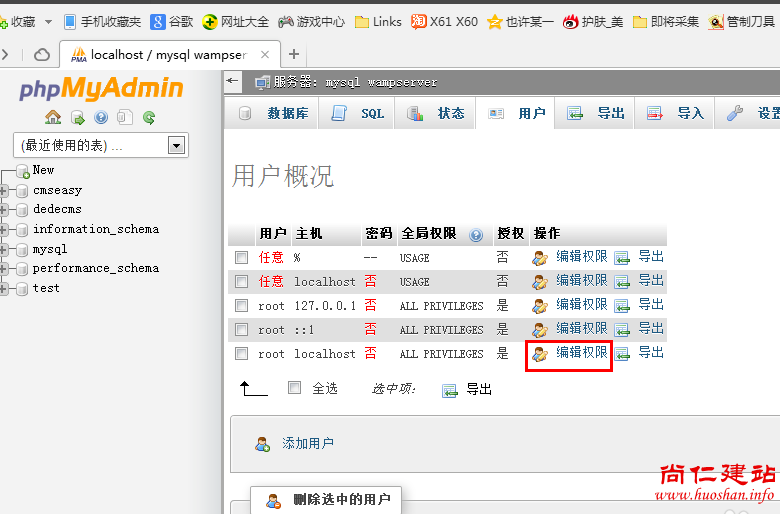Screen dimensions: 780x514
Task: Click export icon for root 127.0.0.1 row
Action: click(x=622, y=306)
